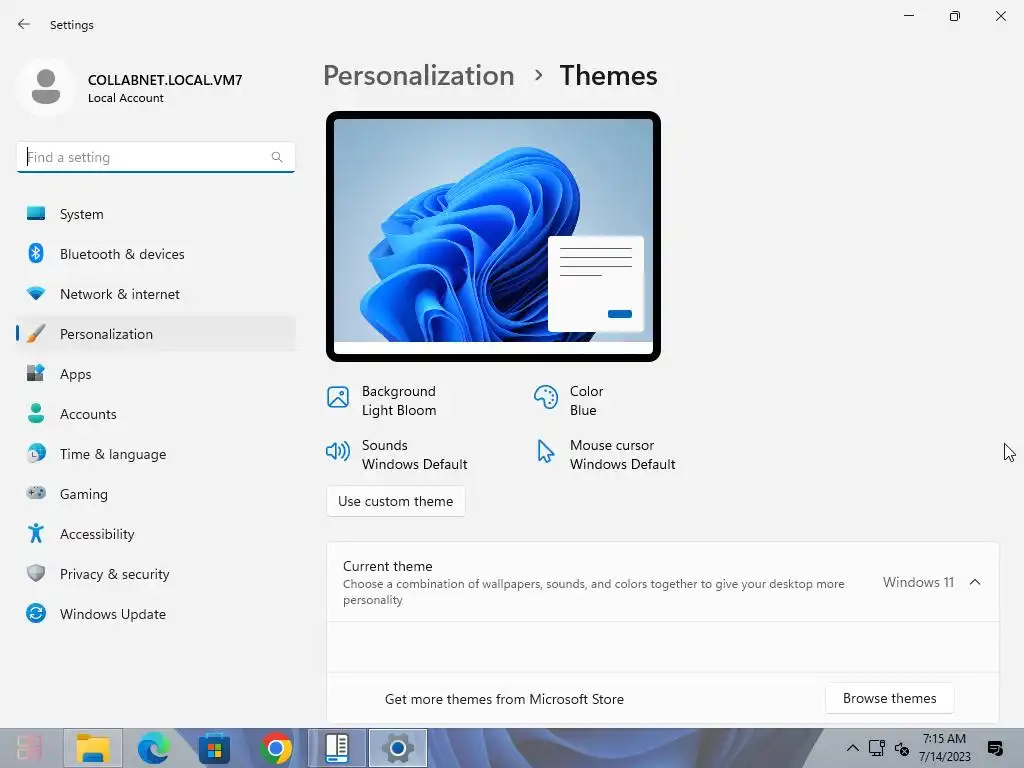Open the taskbar clock and date
1024x768 pixels.
944,748
